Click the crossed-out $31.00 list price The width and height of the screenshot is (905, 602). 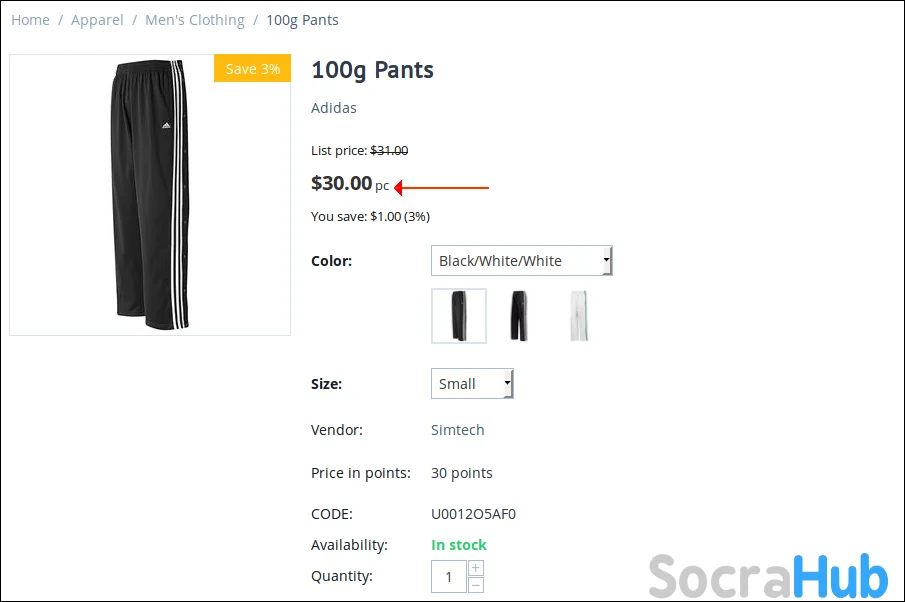(389, 151)
